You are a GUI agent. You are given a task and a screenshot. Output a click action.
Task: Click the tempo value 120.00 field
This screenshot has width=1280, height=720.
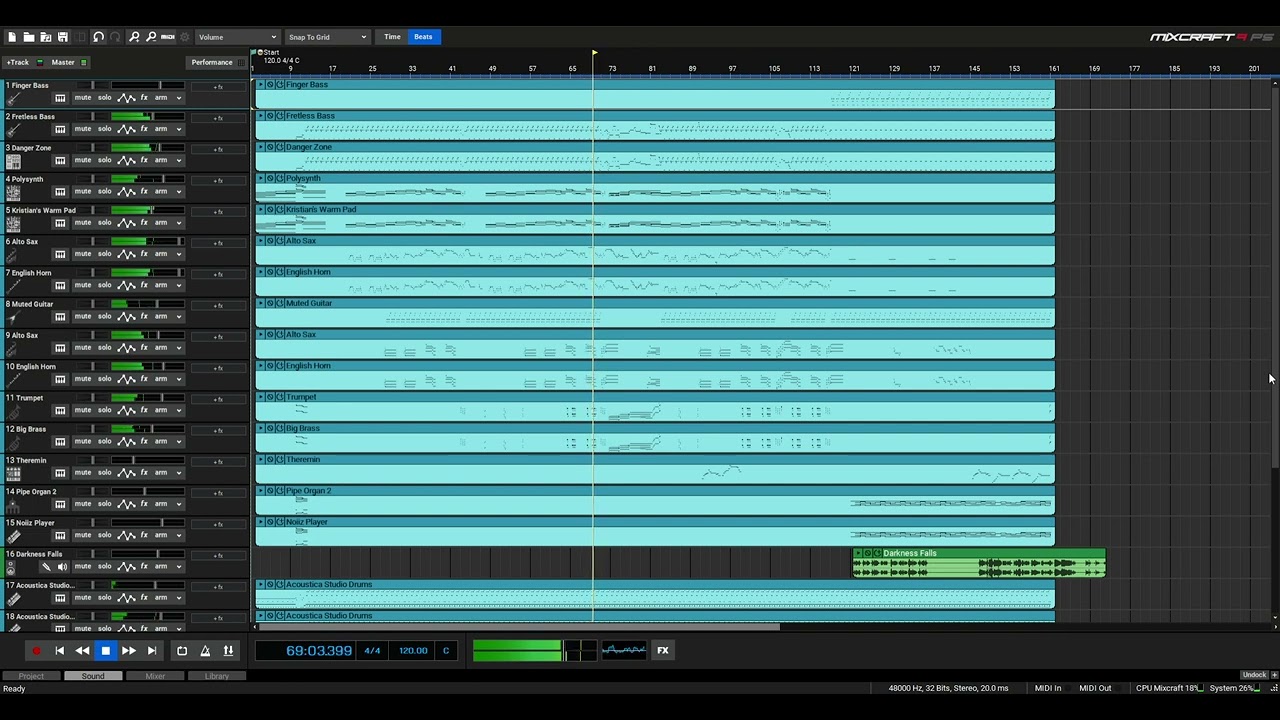click(x=413, y=651)
